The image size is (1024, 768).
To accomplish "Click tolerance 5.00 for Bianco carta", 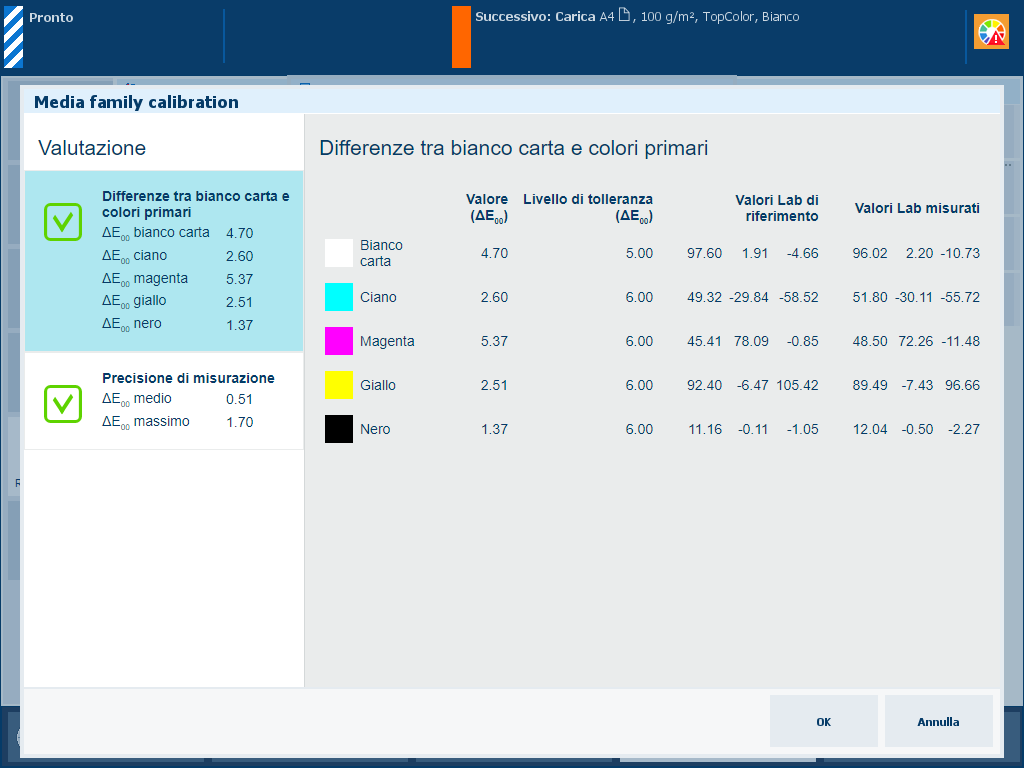I will tap(639, 253).
